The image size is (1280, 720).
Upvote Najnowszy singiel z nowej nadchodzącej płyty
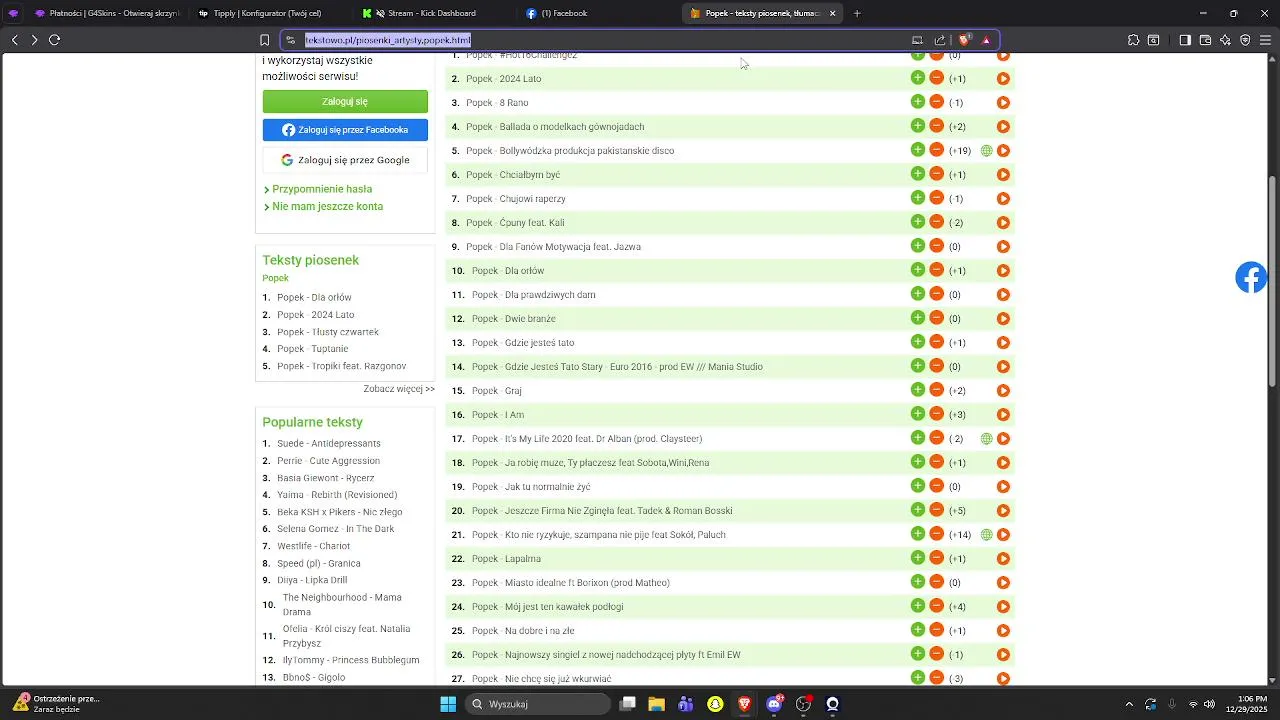point(918,654)
